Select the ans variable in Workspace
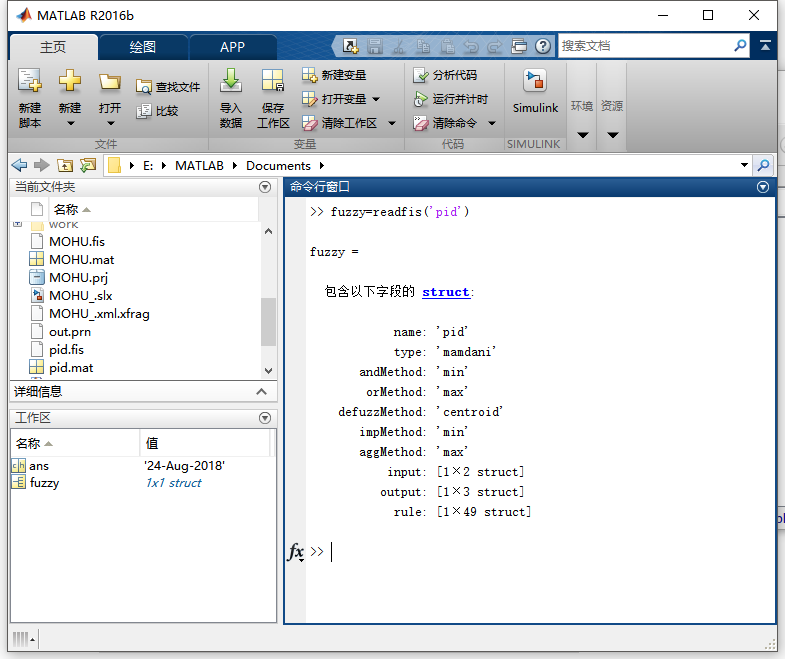The height and width of the screenshot is (659, 785). pos(39,466)
